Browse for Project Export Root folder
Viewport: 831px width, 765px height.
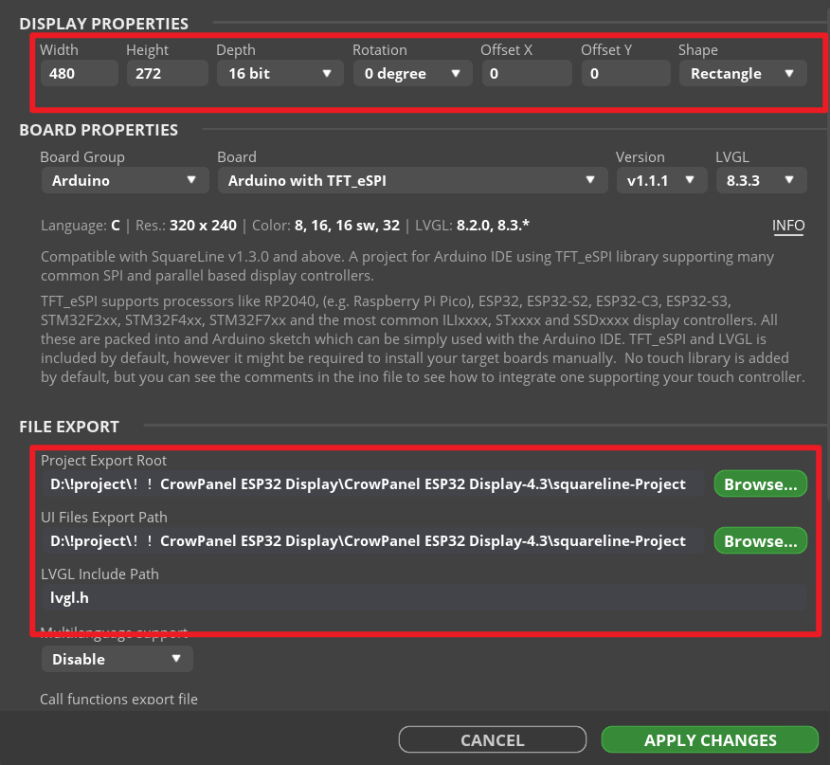(761, 484)
